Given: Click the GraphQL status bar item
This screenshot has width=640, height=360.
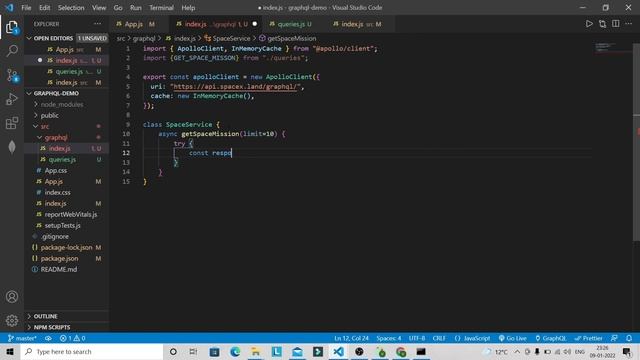Looking at the screenshot, I should point(551,338).
